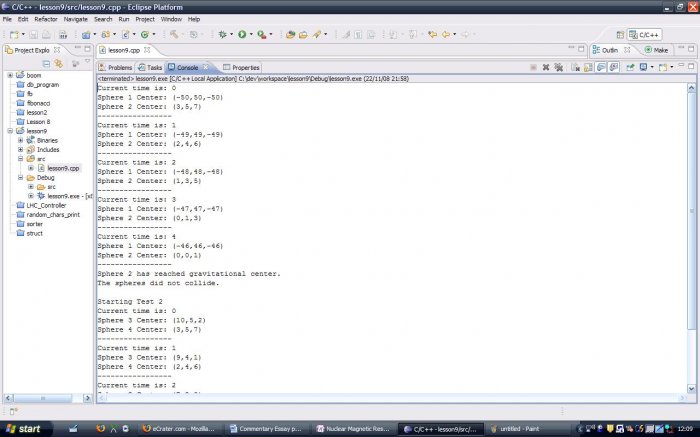Collapse the Debug folder
The width and height of the screenshot is (700, 437).
(x=20, y=177)
